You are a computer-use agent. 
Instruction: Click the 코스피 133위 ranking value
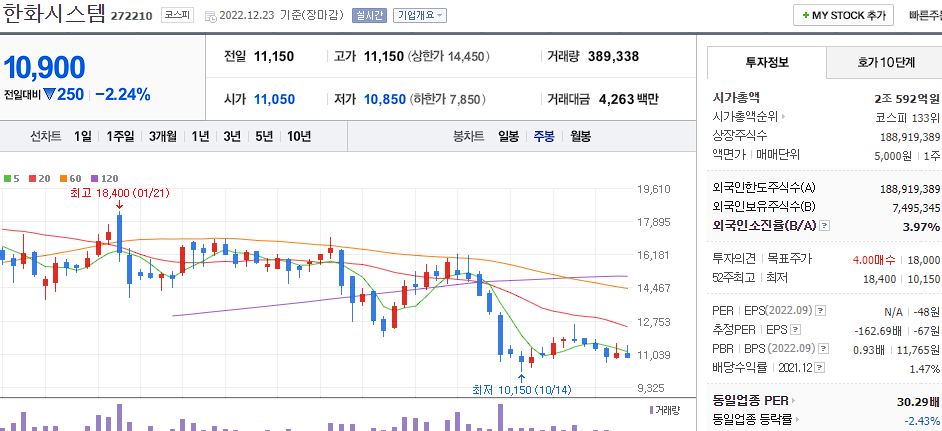point(908,117)
